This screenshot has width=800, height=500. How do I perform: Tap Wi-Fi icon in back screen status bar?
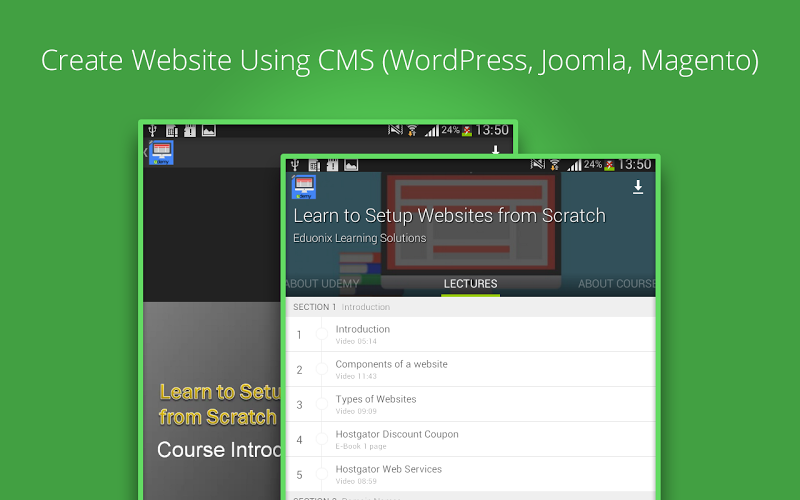(x=412, y=131)
